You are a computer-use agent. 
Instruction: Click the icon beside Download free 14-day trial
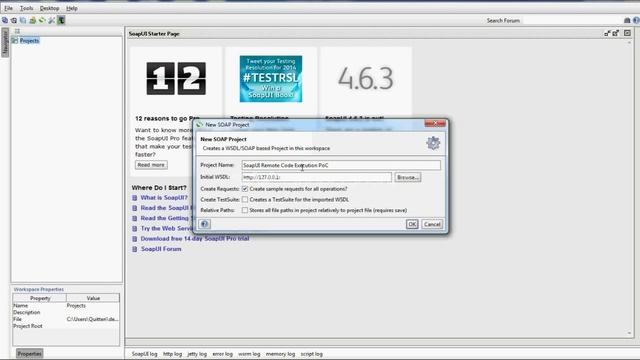click(135, 239)
